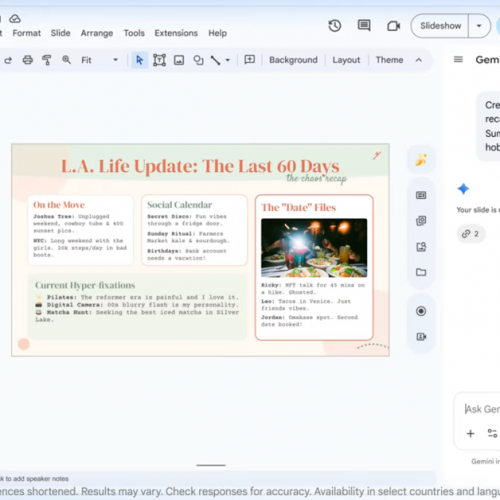The width and height of the screenshot is (500, 500).
Task: Open the Fit zoom level dropdown
Action: point(100,60)
